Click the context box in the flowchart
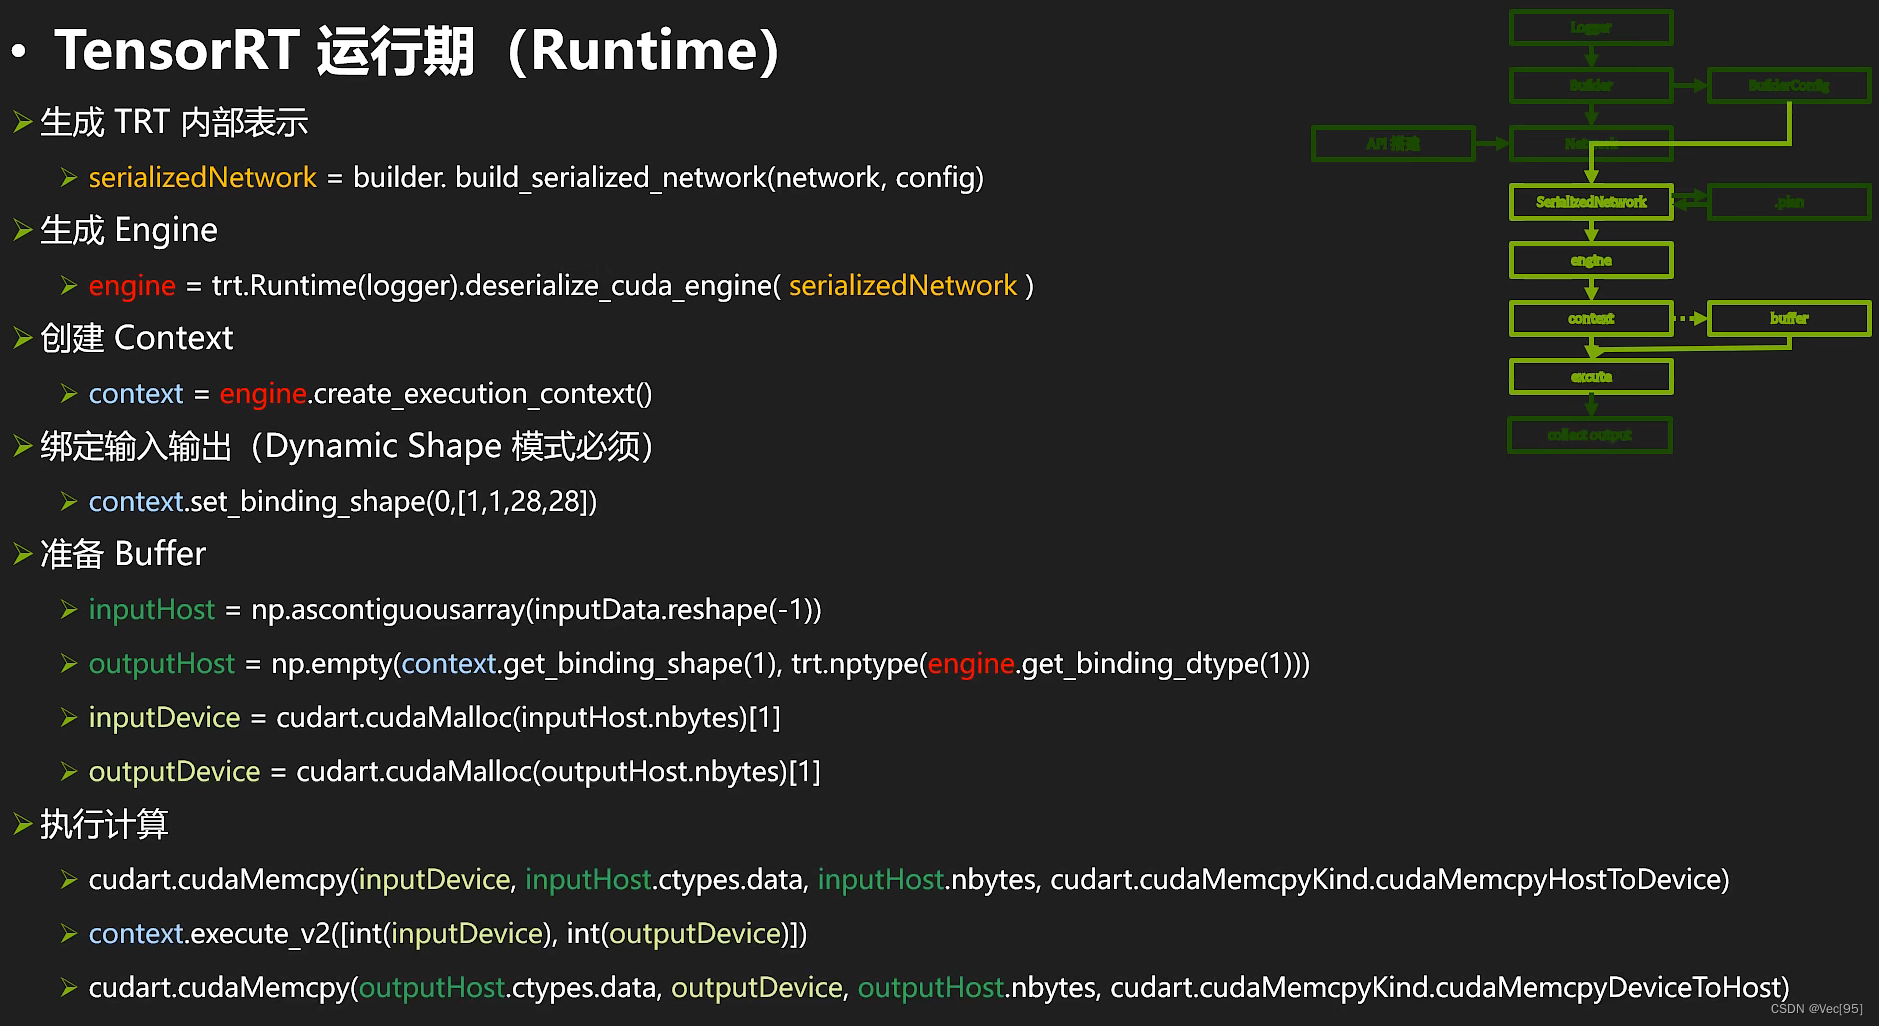 [1591, 319]
